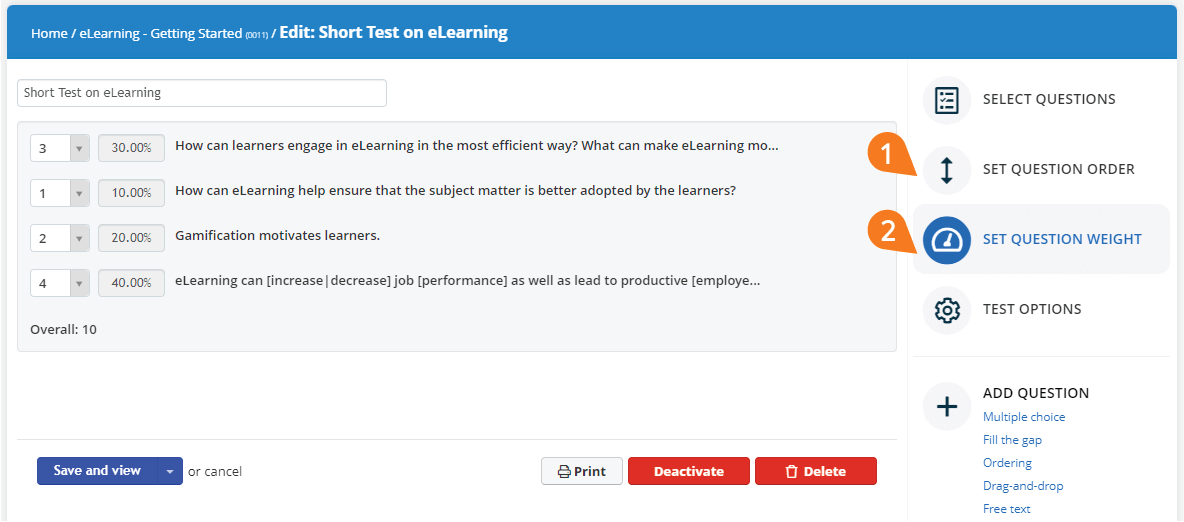Open weight dropdown showing value 1

60,193
